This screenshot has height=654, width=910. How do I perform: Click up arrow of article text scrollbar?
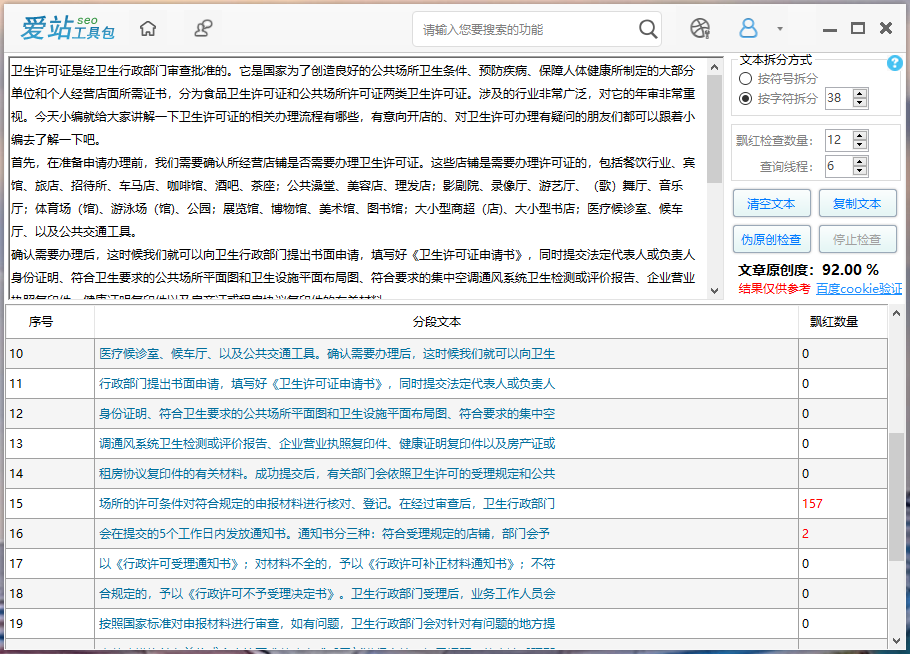coord(714,67)
